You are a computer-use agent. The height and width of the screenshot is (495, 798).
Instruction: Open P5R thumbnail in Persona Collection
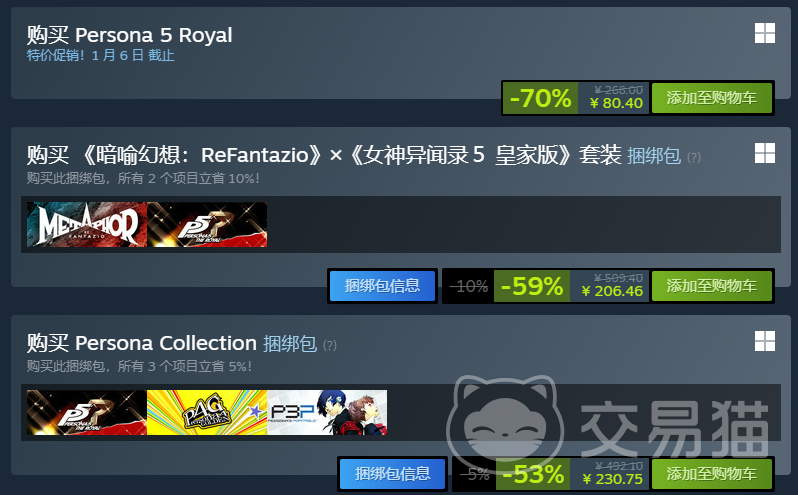[x=87, y=413]
